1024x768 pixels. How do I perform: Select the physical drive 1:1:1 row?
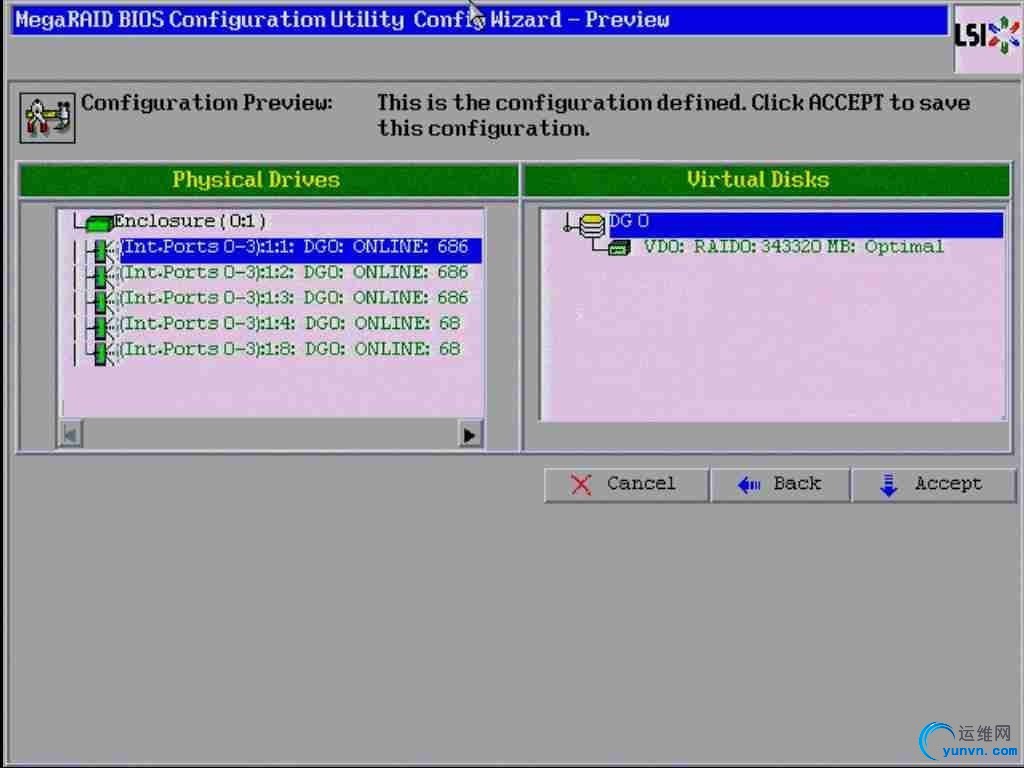(301, 248)
